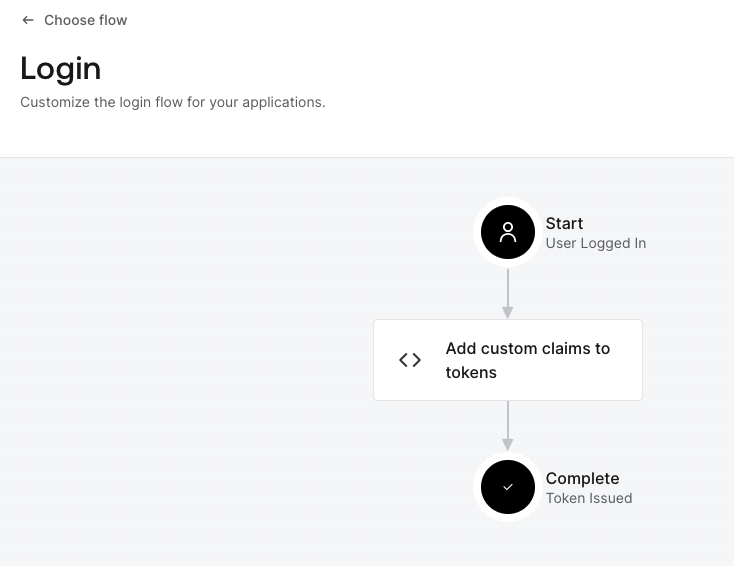Click the empty dotted canvas left of the flow
Screen dimensions: 734x566
180,360
